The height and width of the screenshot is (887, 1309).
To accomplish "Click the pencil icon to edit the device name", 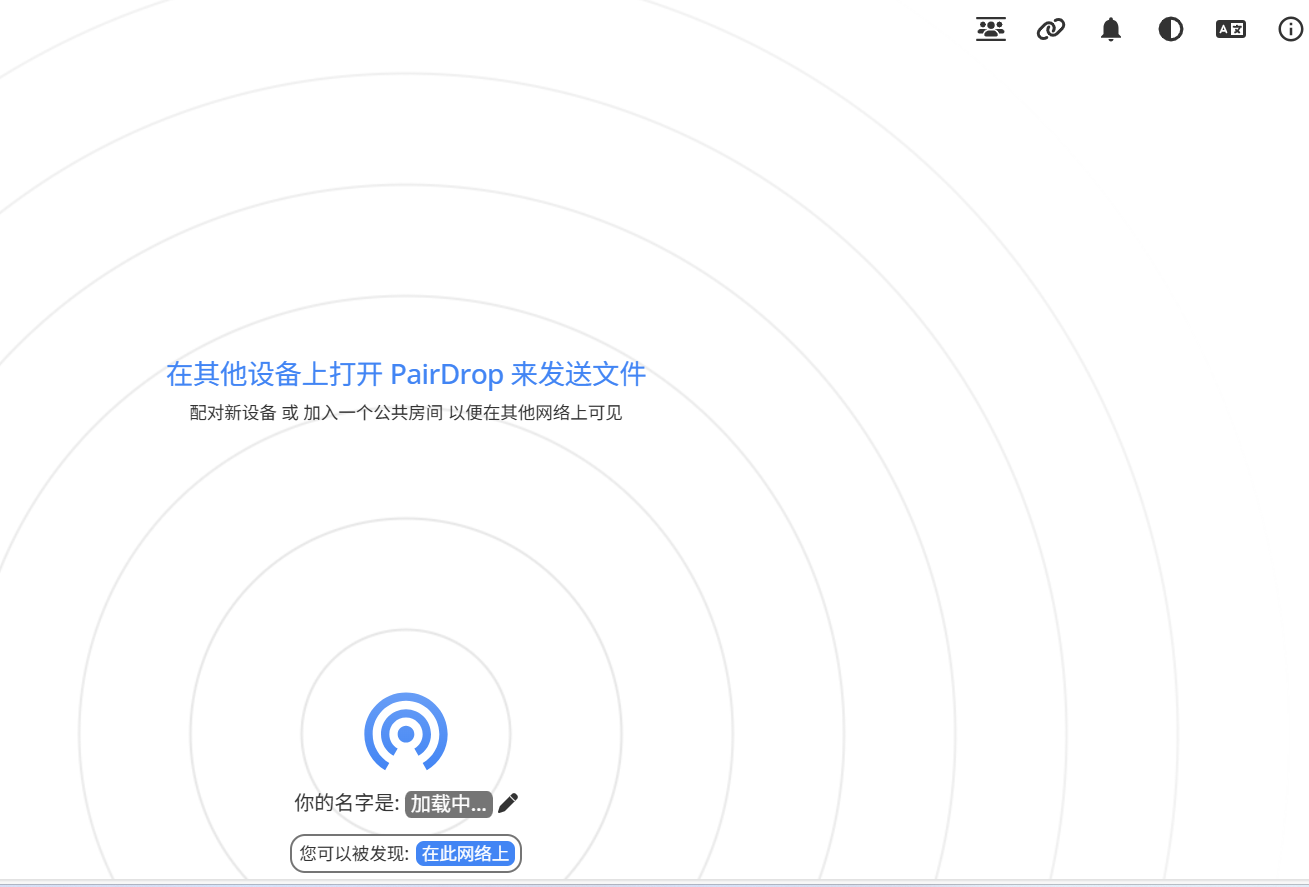I will coord(508,803).
